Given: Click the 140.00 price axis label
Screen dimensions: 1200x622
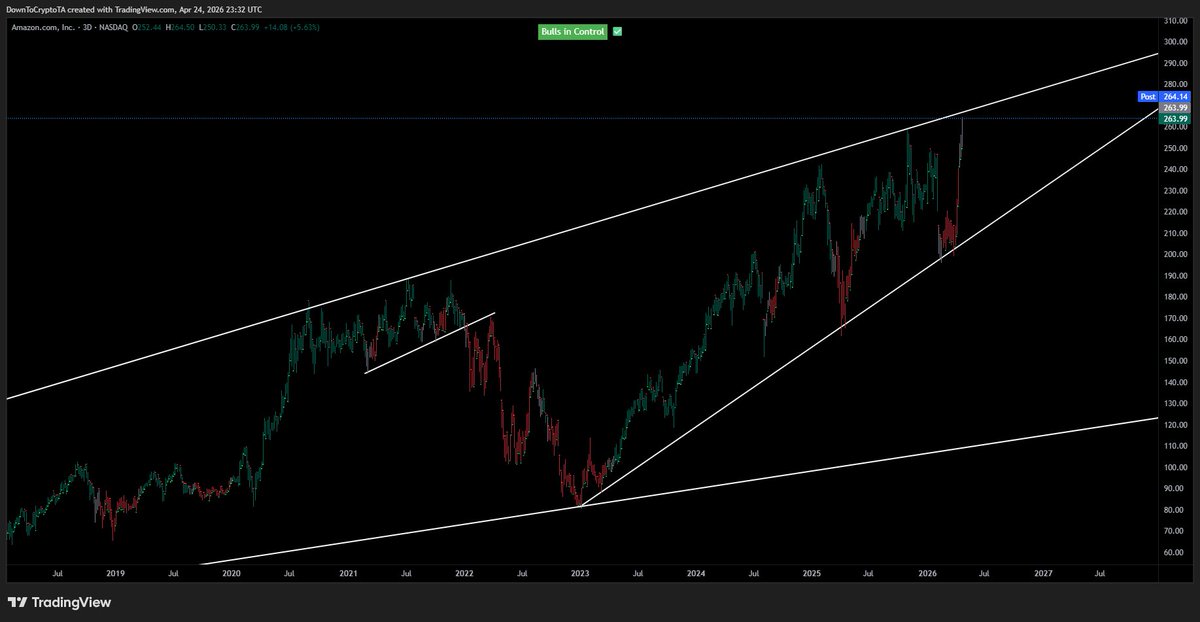Looking at the screenshot, I should [x=1175, y=382].
